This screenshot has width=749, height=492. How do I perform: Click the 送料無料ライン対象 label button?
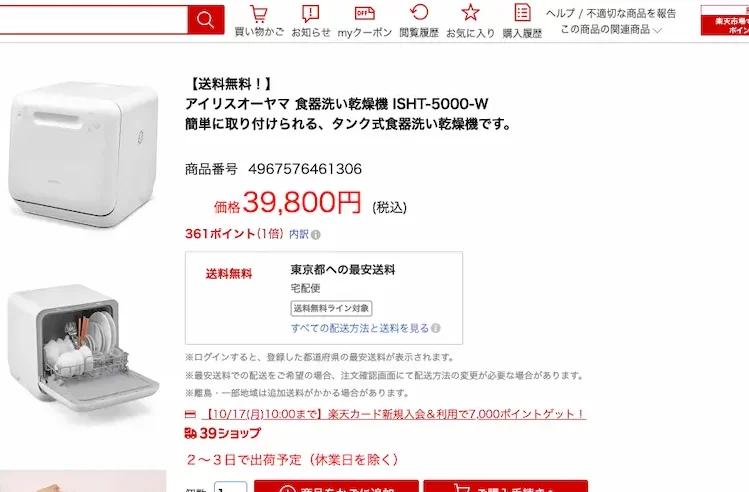click(332, 308)
